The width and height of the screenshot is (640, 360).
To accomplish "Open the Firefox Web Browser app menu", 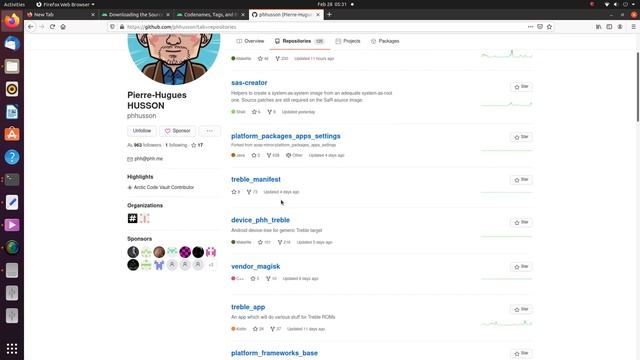I will tap(65, 4).
